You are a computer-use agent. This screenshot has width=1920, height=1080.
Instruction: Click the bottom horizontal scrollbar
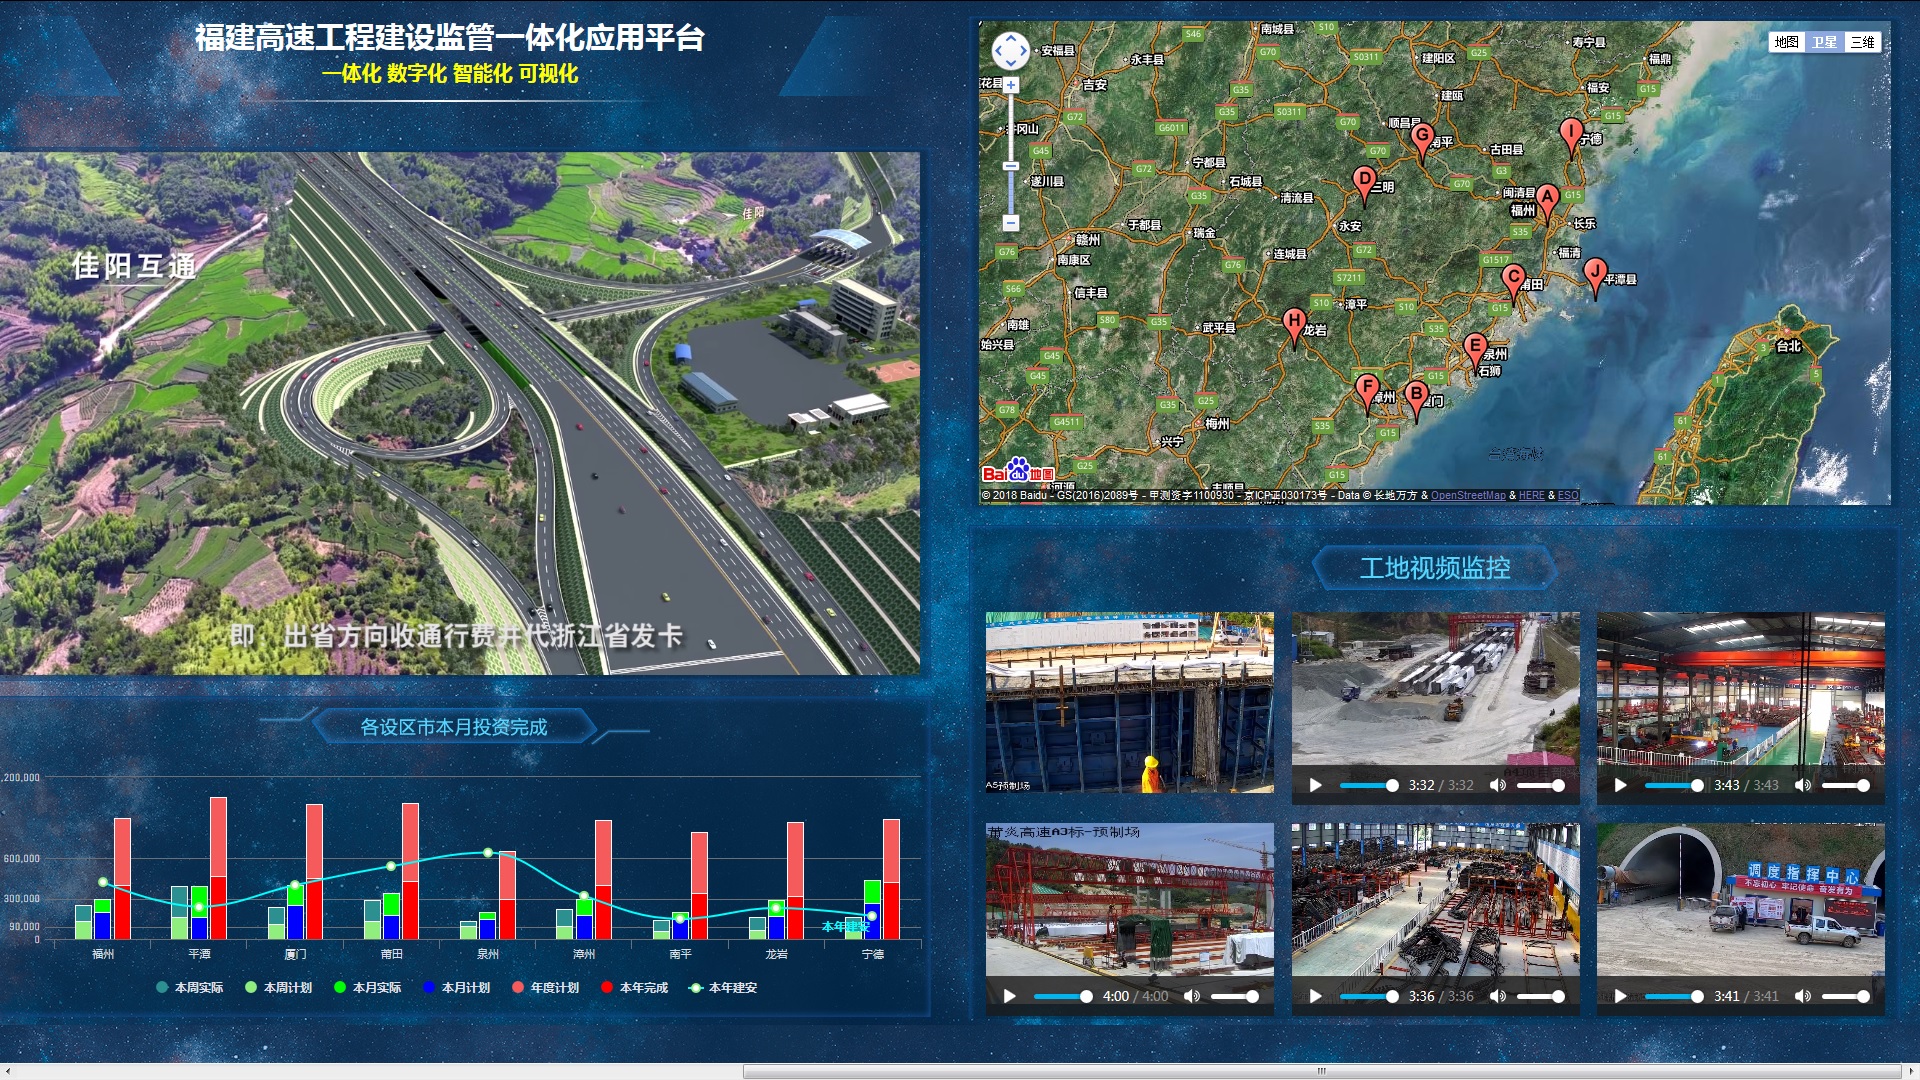click(x=1320, y=1071)
